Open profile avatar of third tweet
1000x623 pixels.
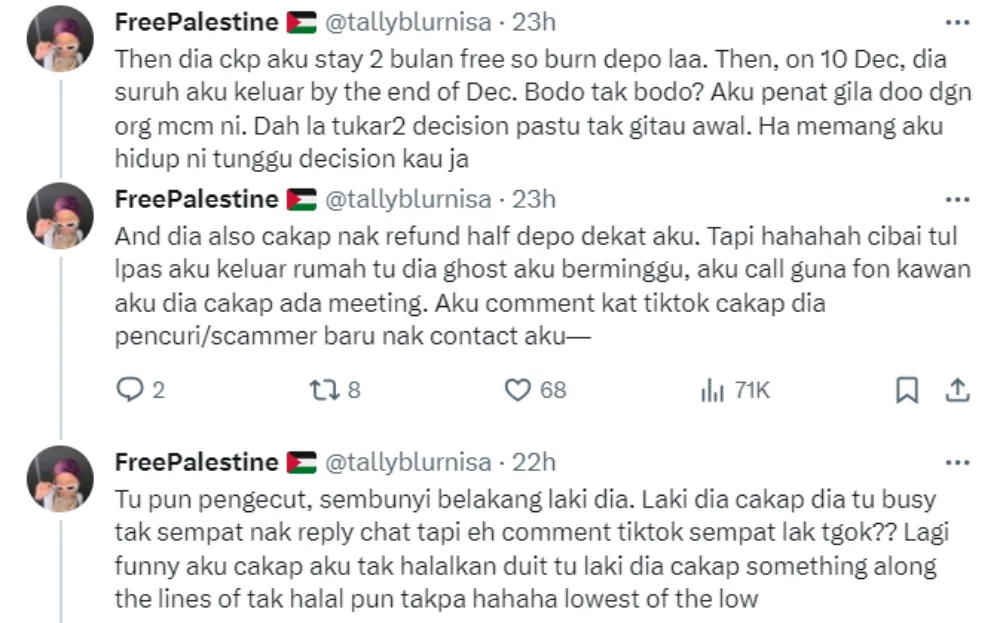click(x=59, y=479)
